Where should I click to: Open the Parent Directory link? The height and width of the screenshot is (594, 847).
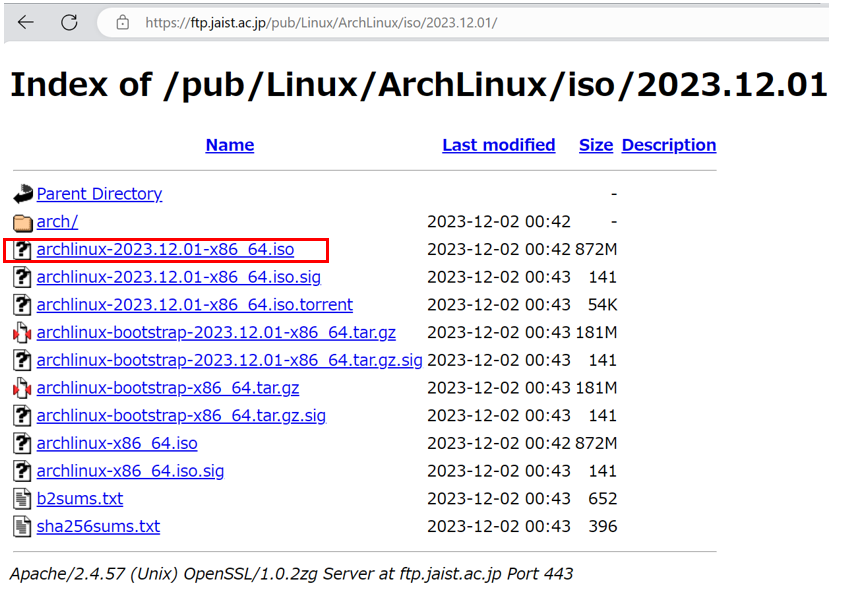[99, 194]
